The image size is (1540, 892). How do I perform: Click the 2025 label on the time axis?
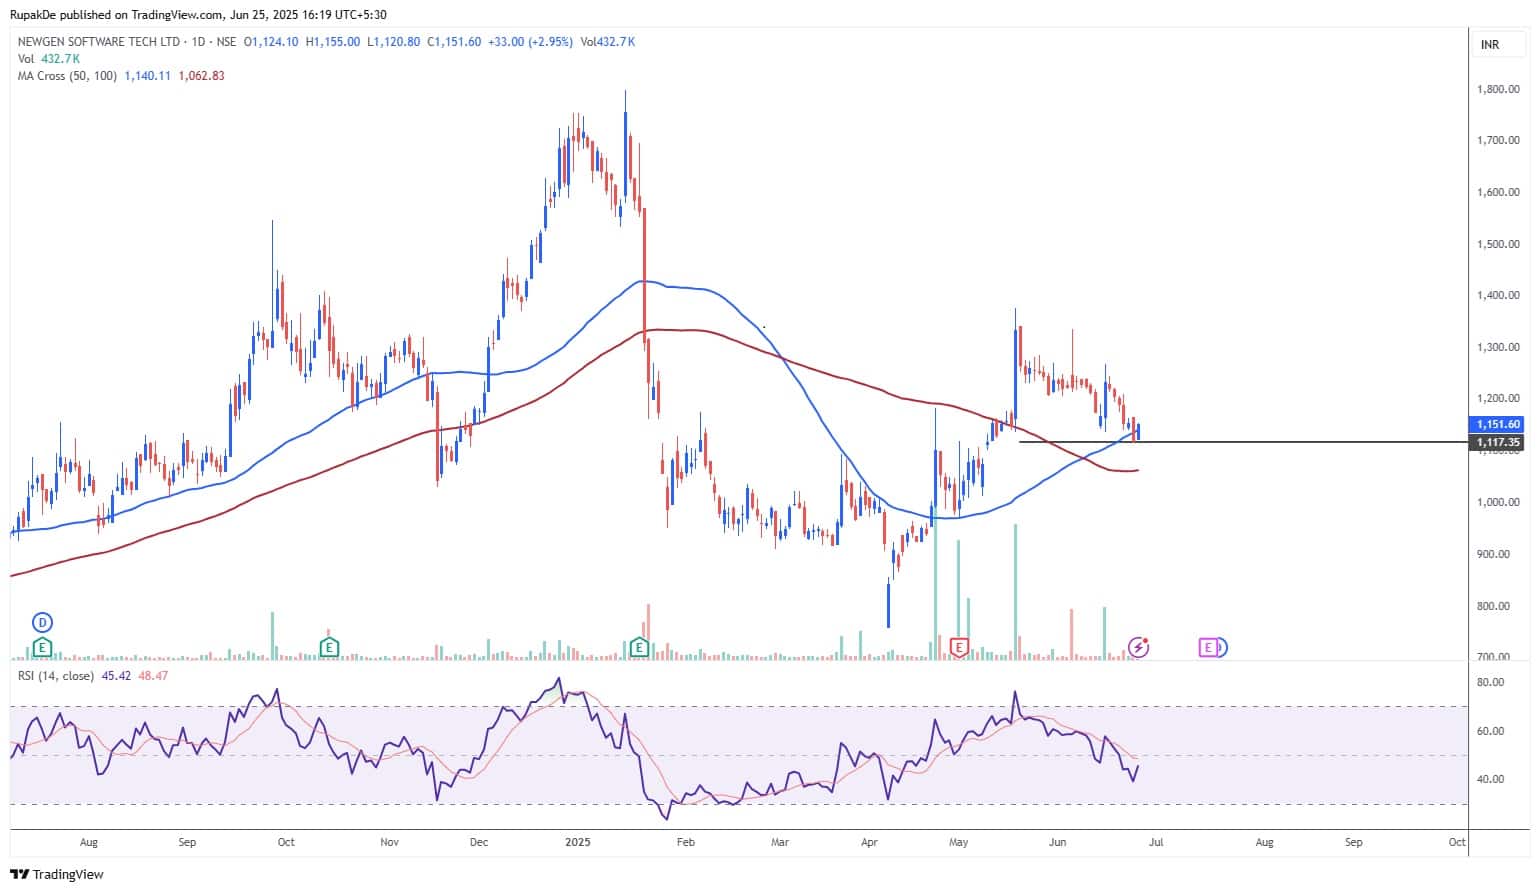[577, 842]
